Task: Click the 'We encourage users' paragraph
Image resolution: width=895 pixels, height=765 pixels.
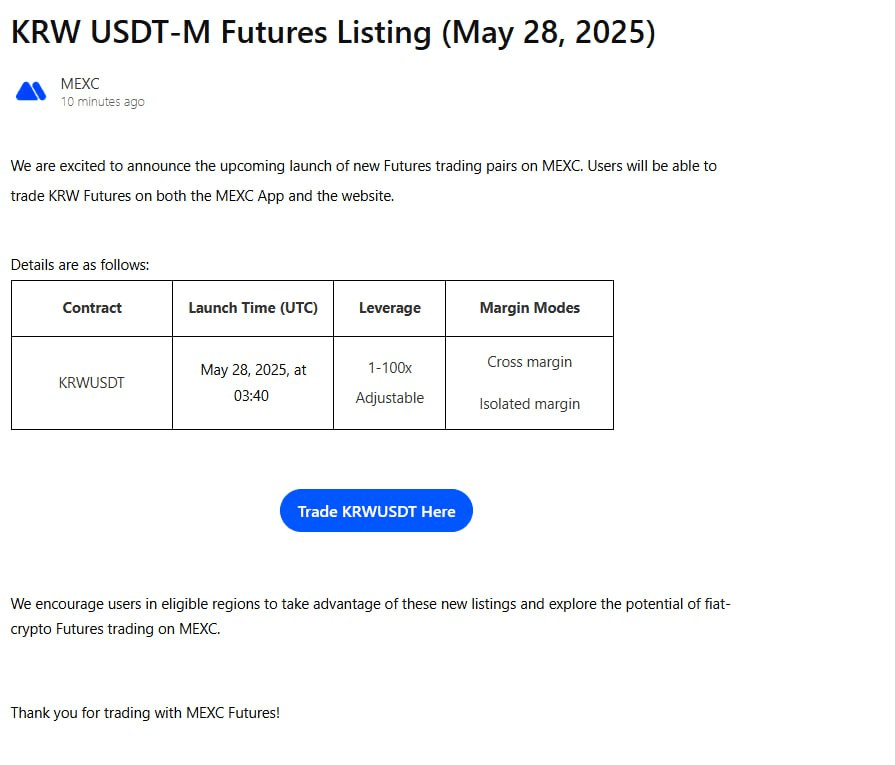Action: (x=370, y=617)
